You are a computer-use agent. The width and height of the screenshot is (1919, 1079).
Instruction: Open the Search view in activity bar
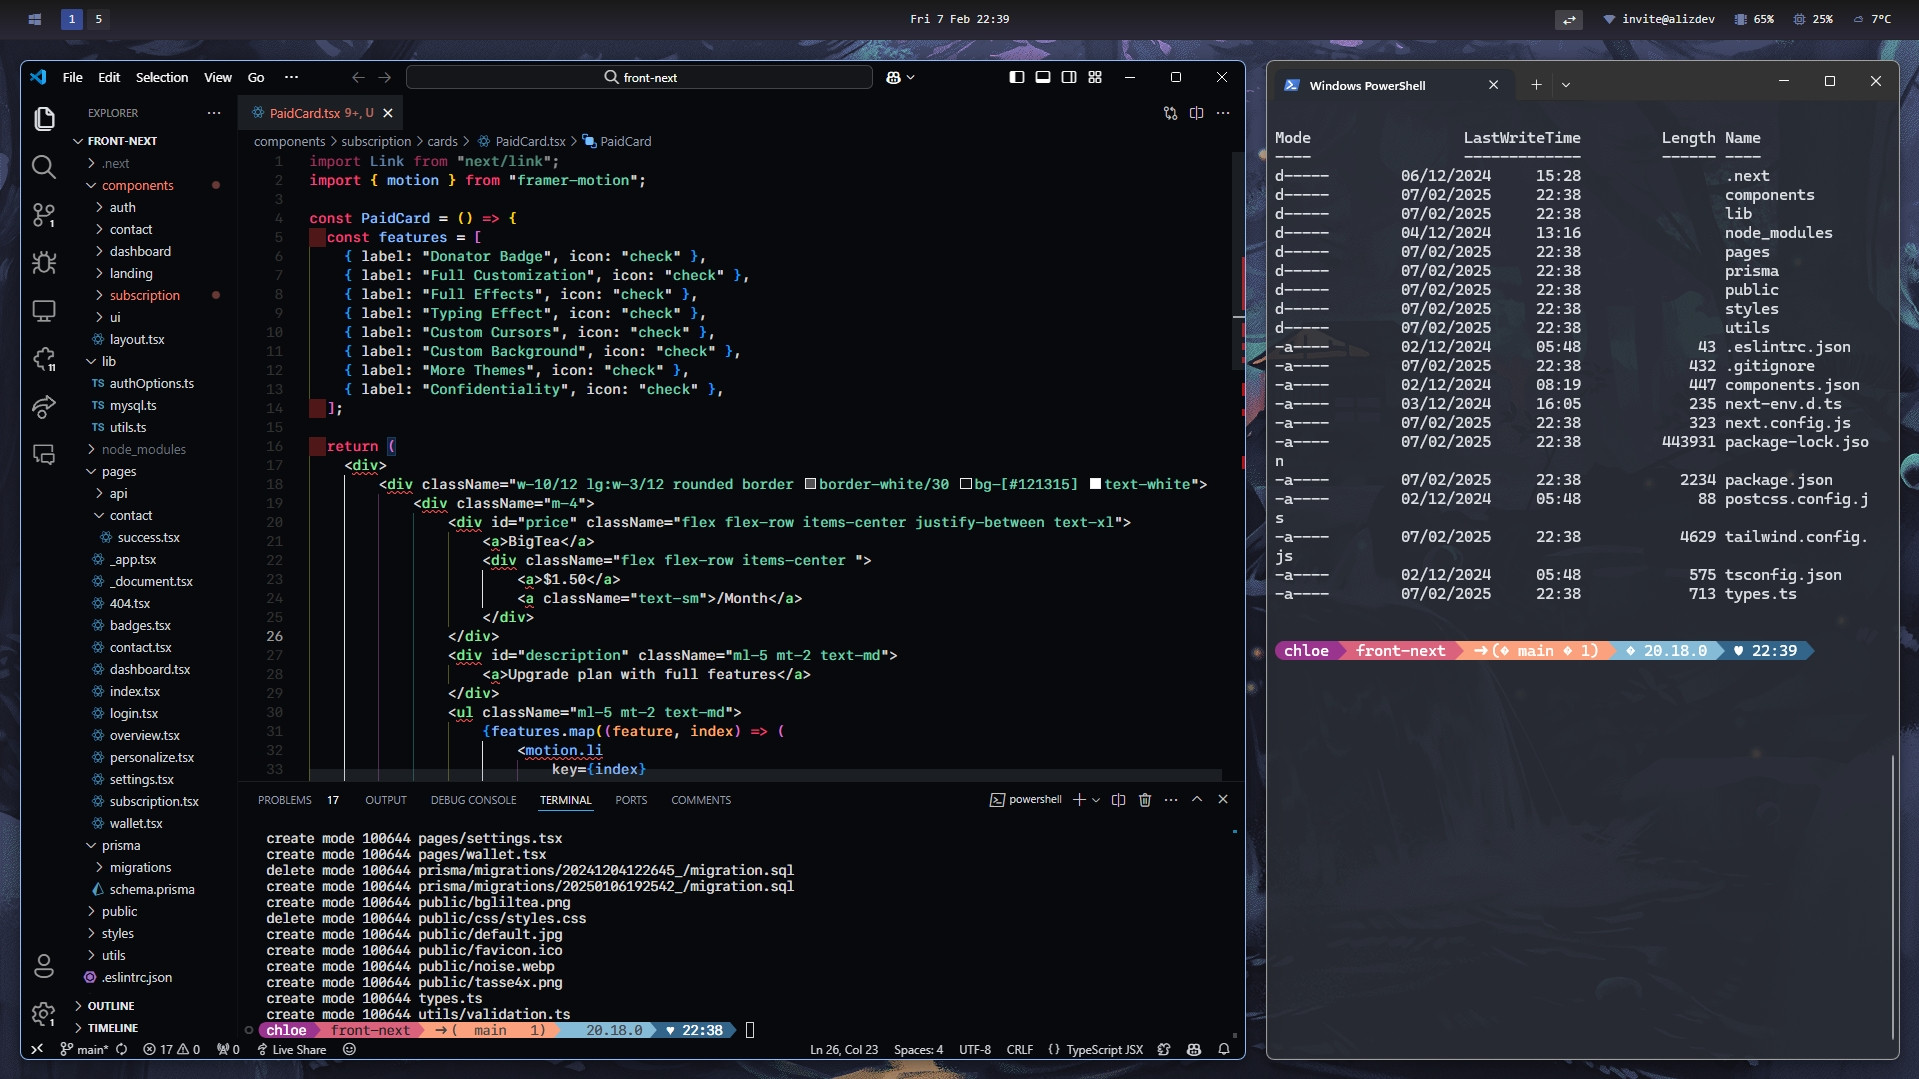pyautogui.click(x=44, y=166)
